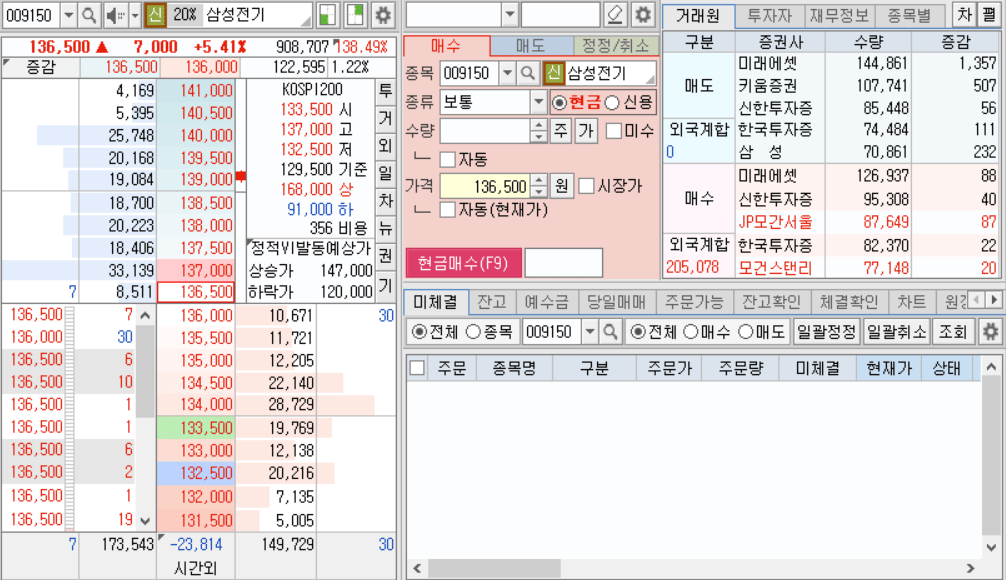Open the 잔고 tab in lower panel

pos(492,302)
